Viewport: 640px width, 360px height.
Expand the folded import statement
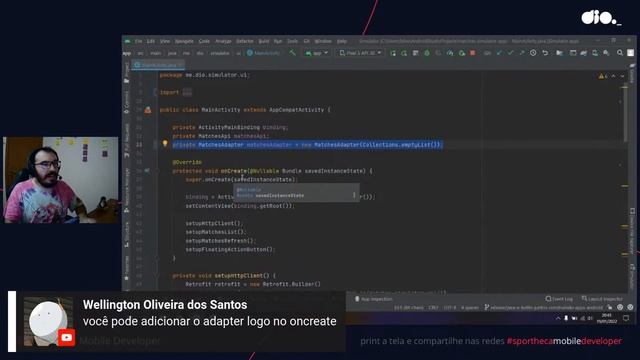[187, 92]
